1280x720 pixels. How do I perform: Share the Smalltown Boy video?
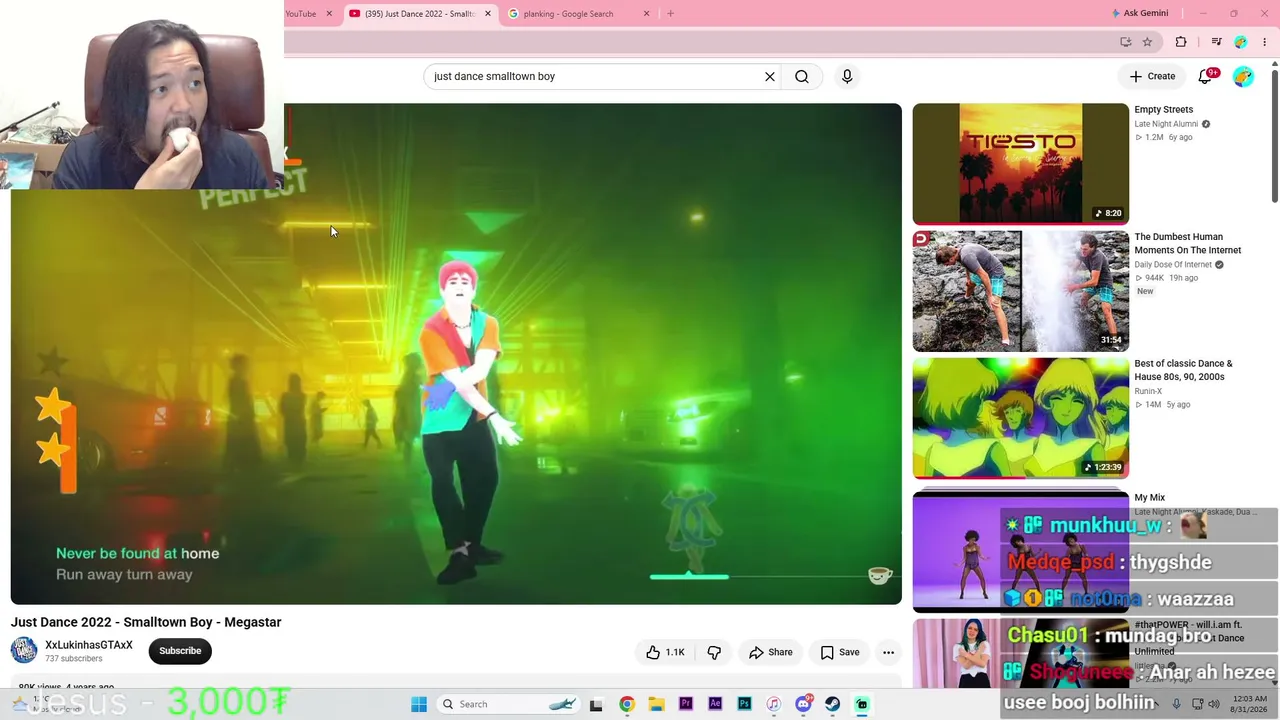pyautogui.click(x=771, y=652)
